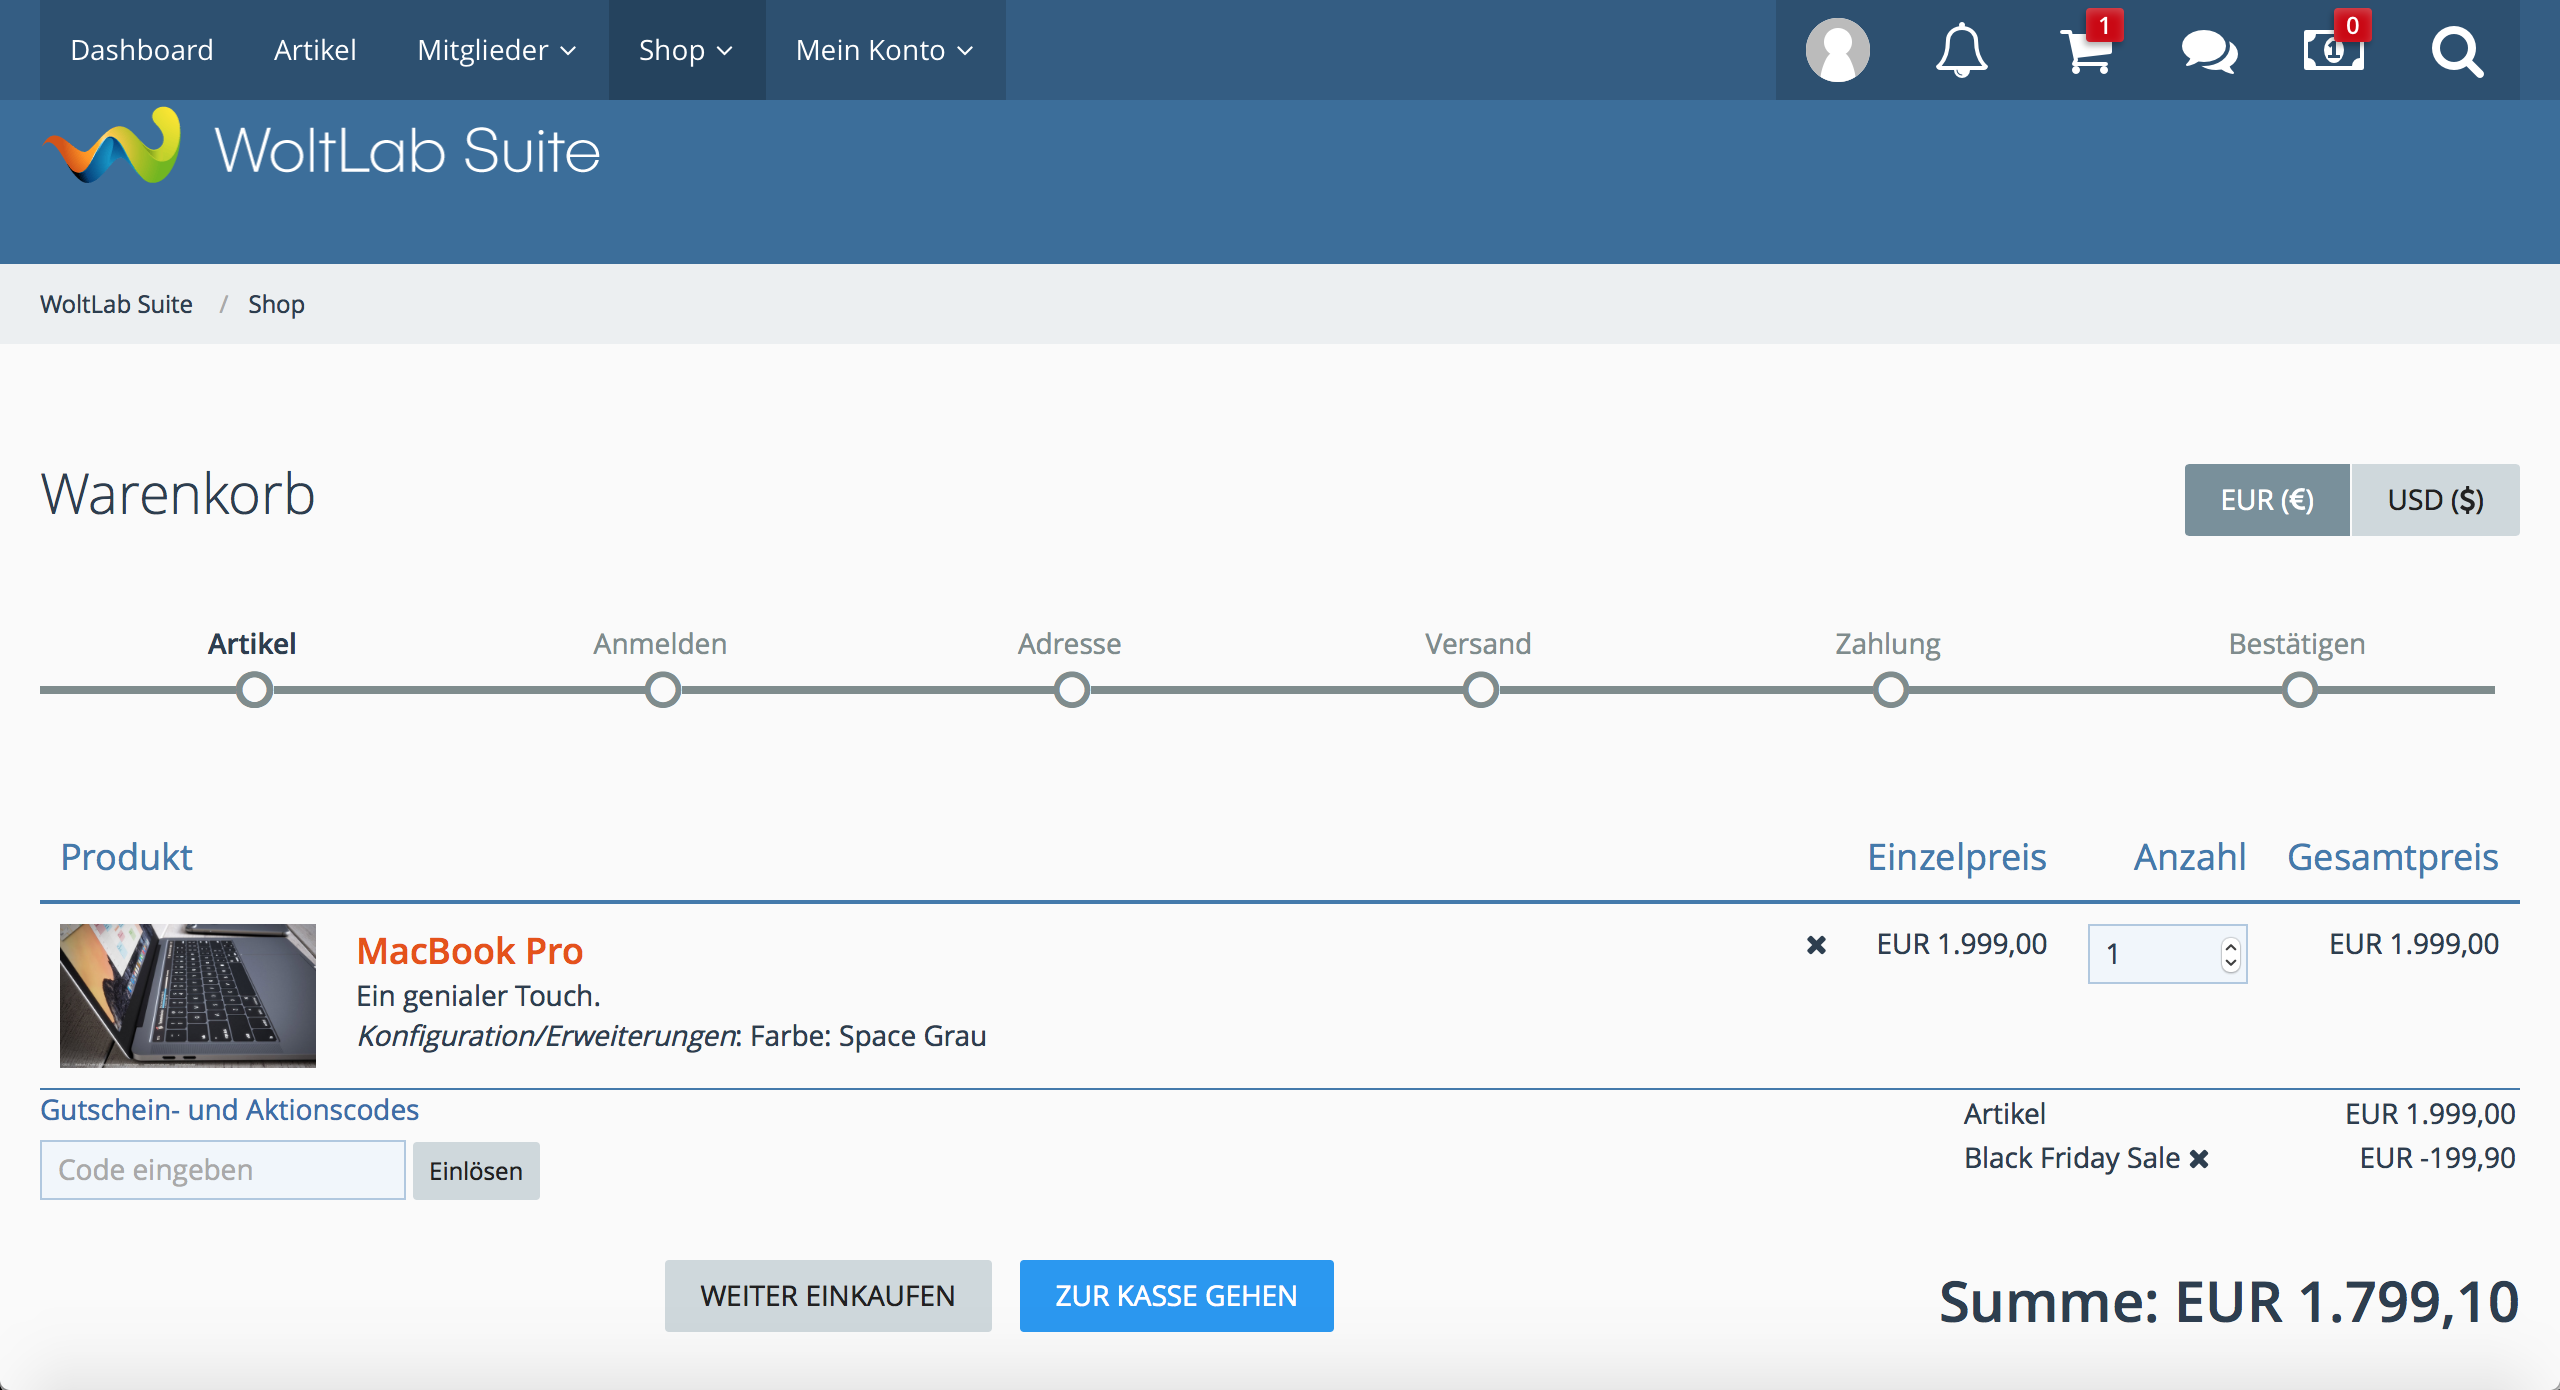Open the search magnifier icon
This screenshot has width=2560, height=1390.
[2457, 50]
